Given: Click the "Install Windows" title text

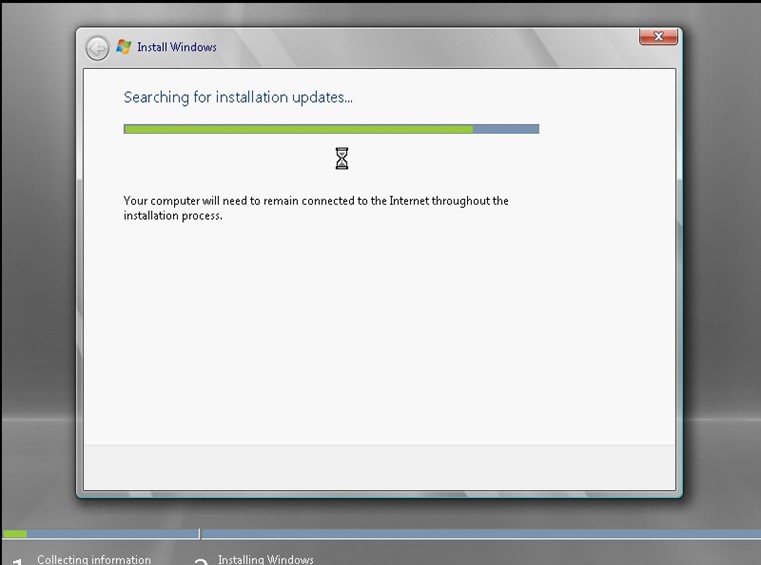Looking at the screenshot, I should (176, 47).
